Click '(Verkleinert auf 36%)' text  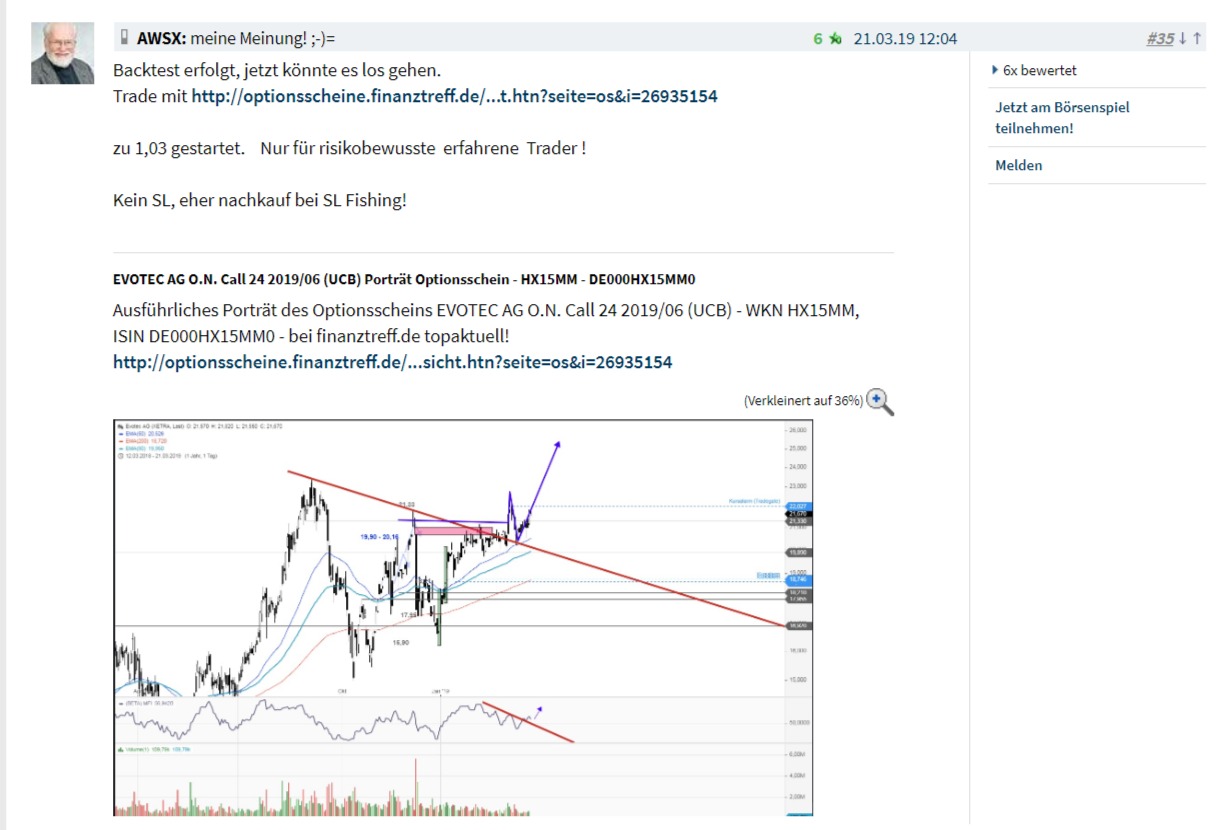[803, 401]
